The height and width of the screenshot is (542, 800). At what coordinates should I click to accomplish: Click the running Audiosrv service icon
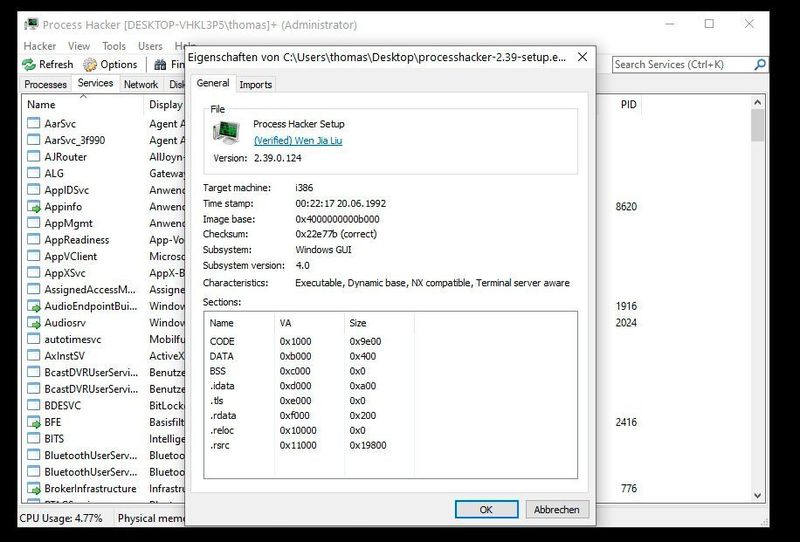coord(34,323)
